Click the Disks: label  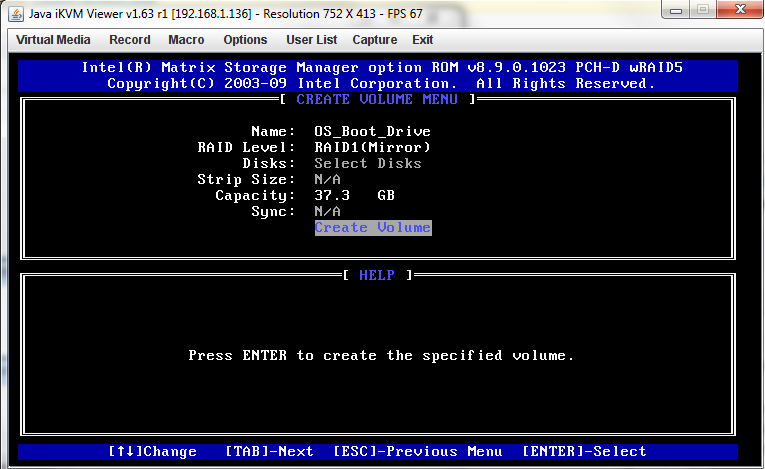tap(269, 163)
